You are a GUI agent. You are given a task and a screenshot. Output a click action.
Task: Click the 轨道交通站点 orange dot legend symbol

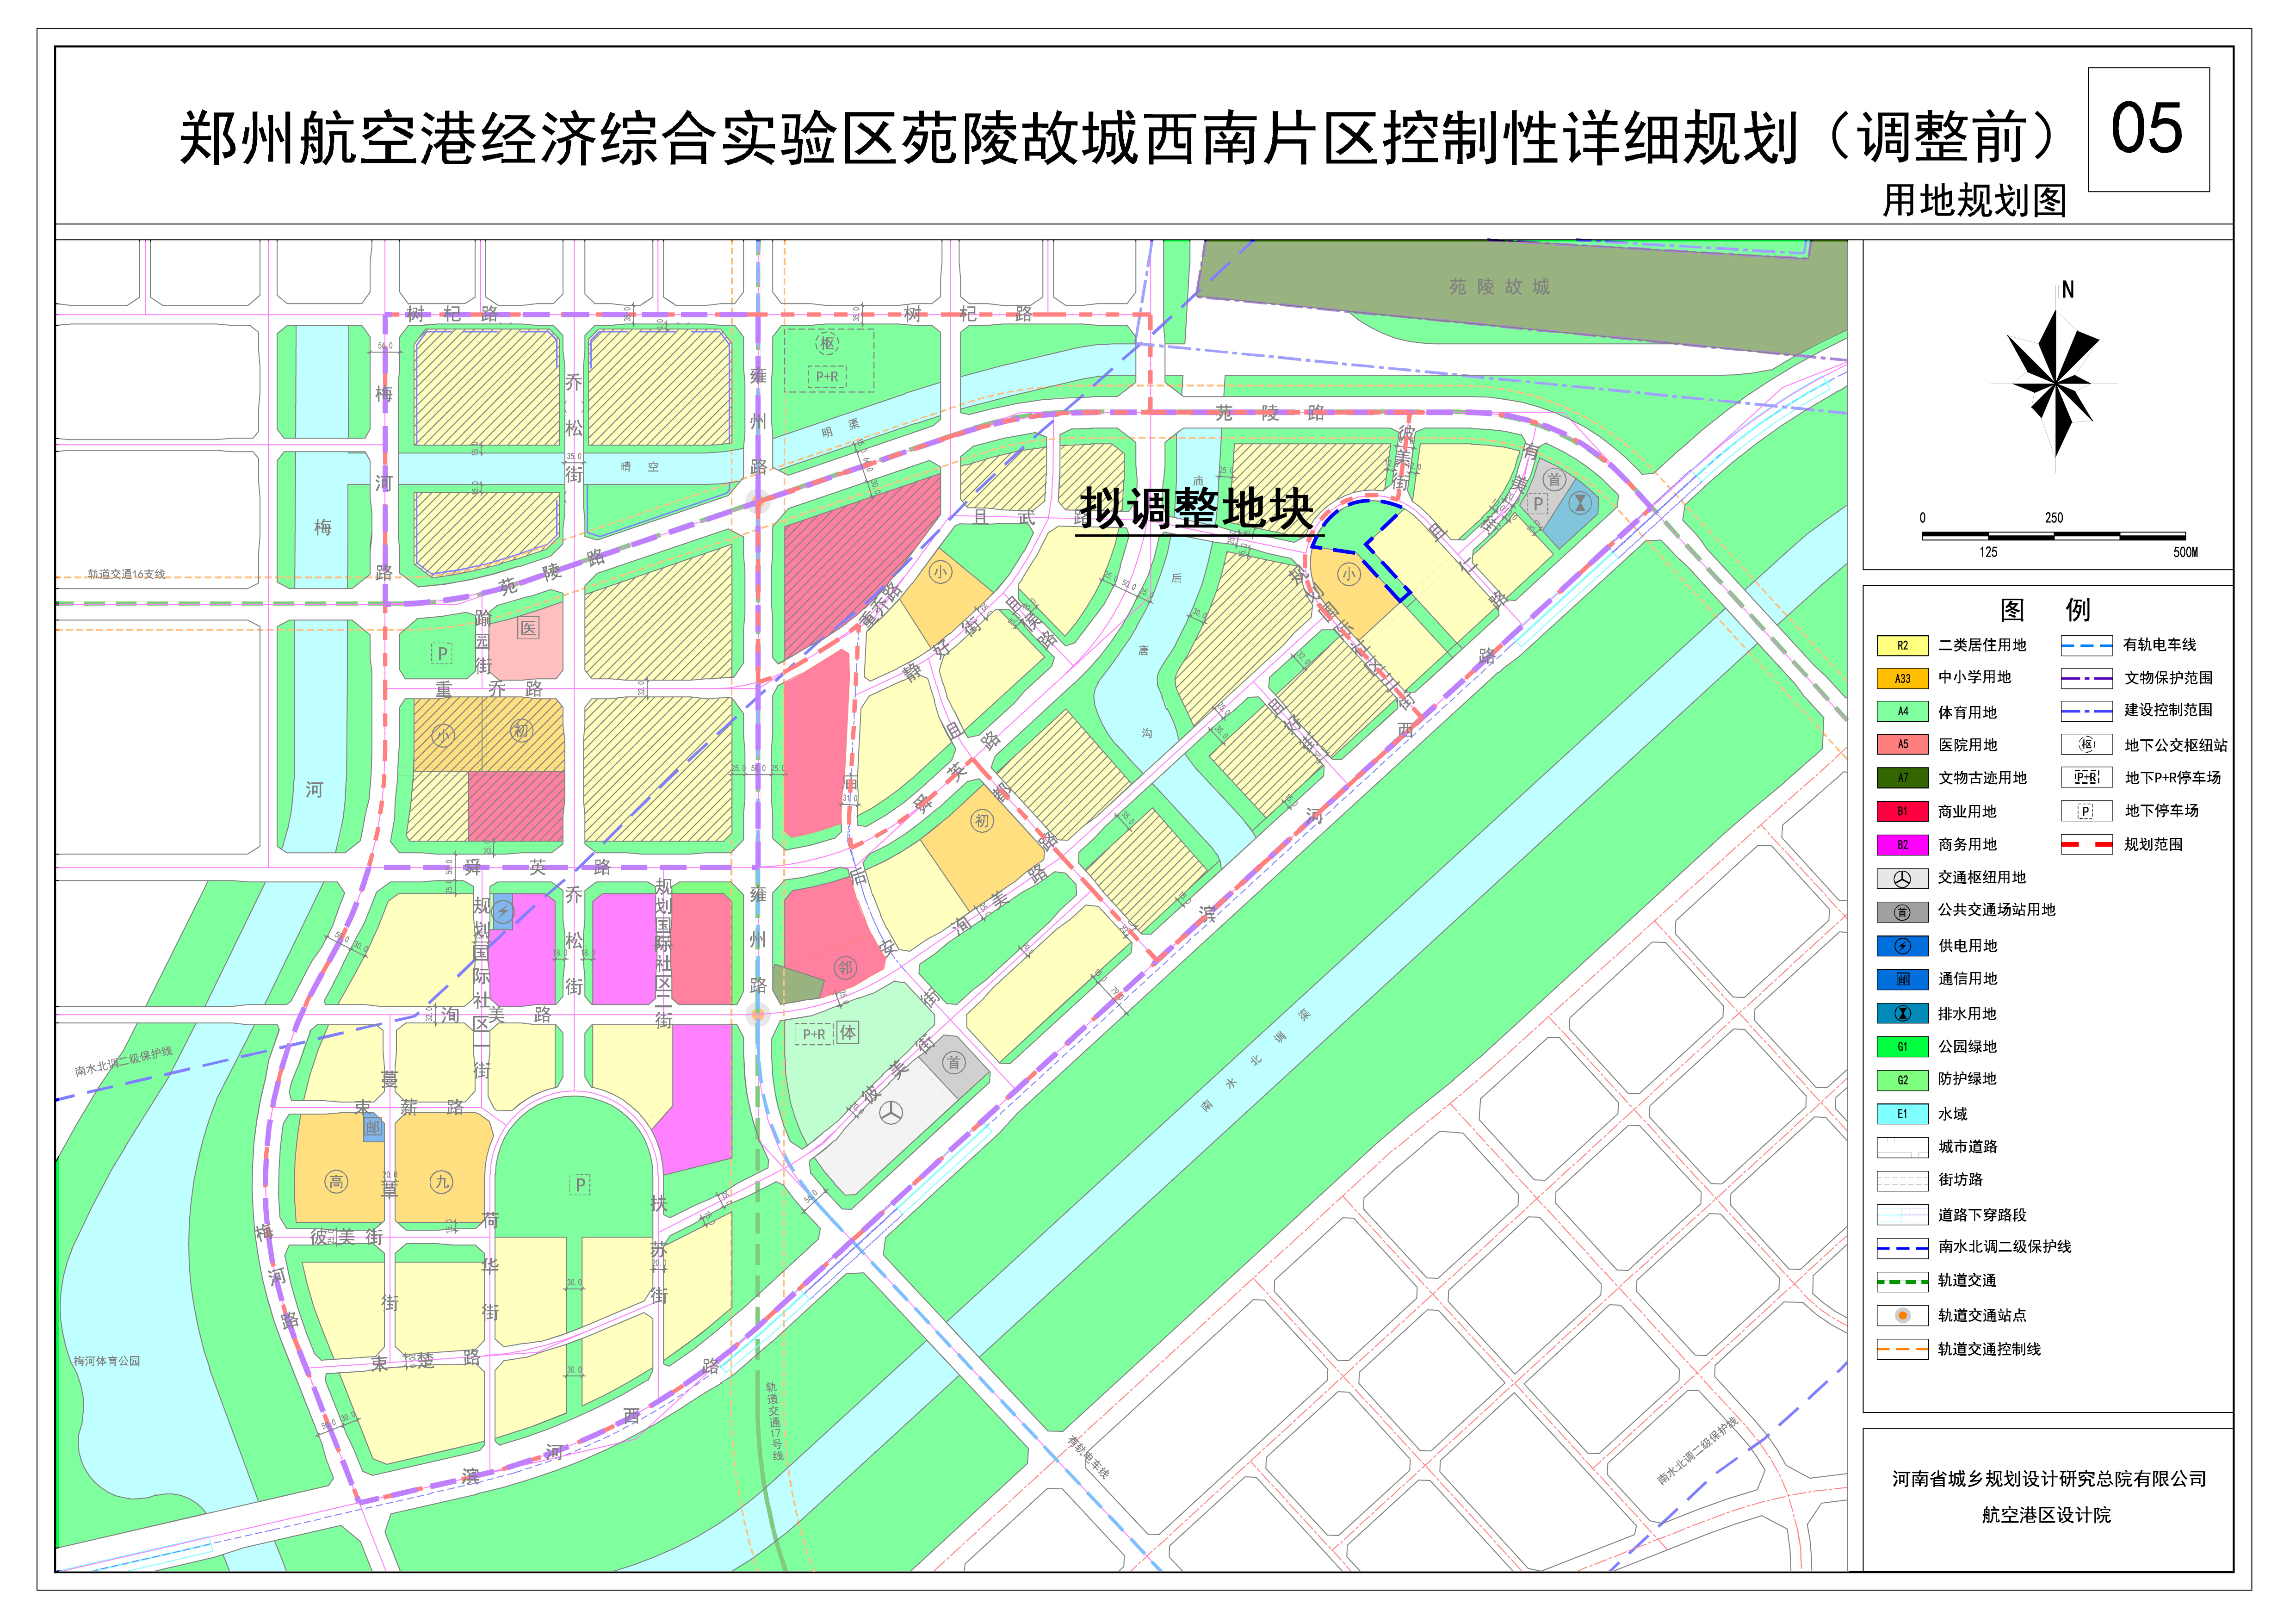click(x=1902, y=1315)
